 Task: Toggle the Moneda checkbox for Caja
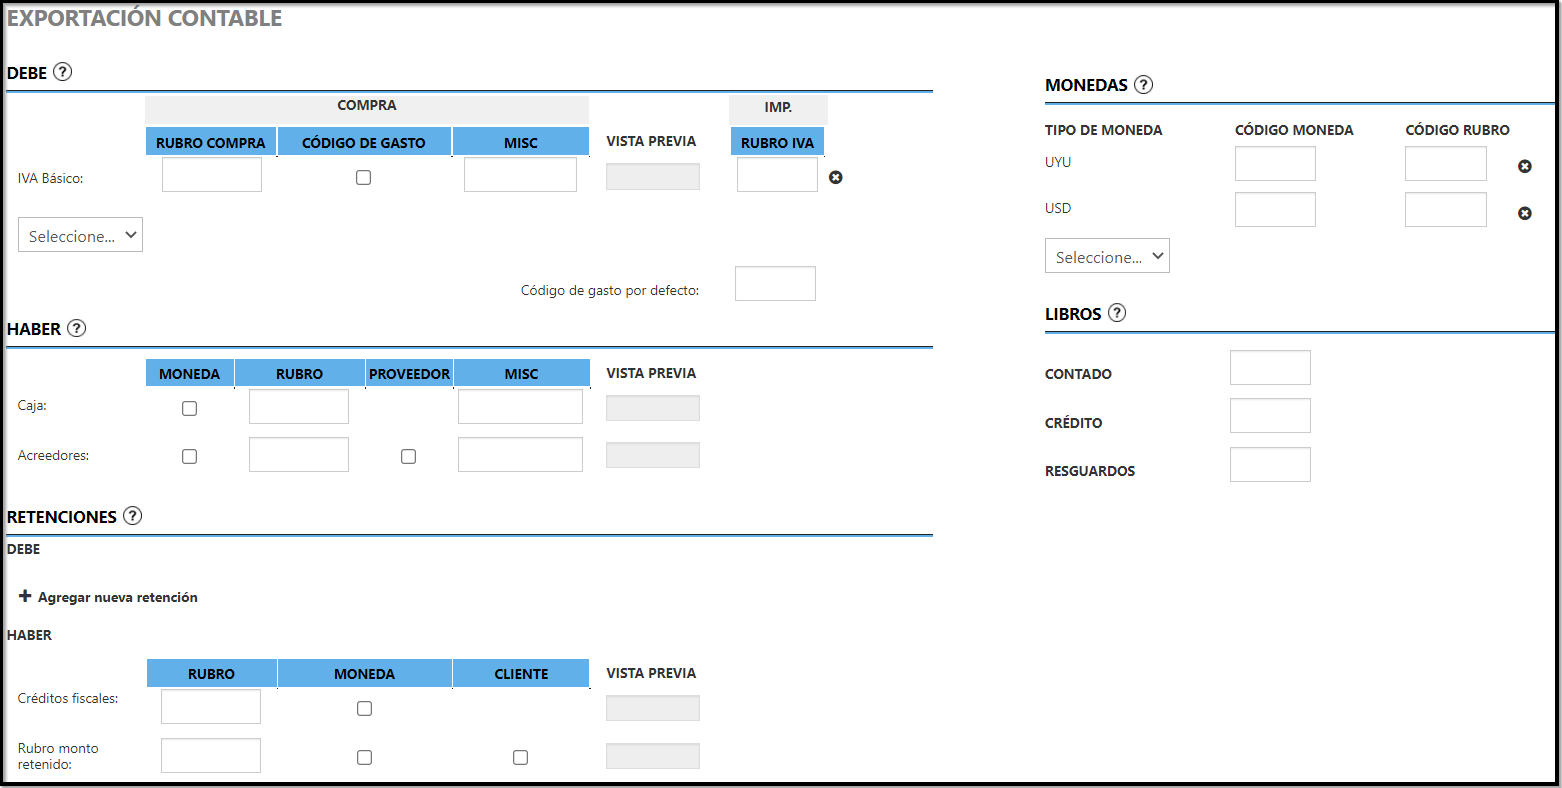coord(189,408)
